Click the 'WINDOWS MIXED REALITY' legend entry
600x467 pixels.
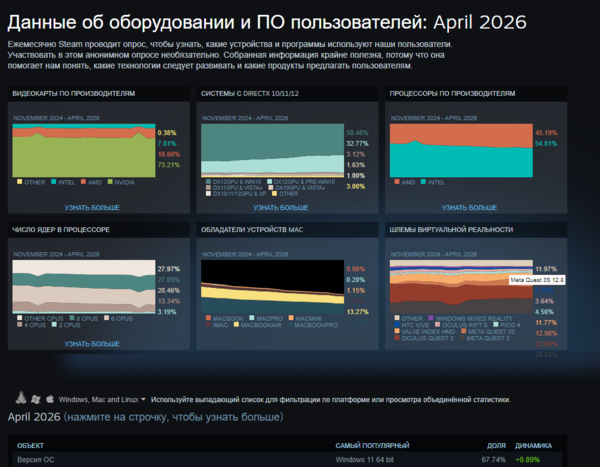click(x=470, y=318)
